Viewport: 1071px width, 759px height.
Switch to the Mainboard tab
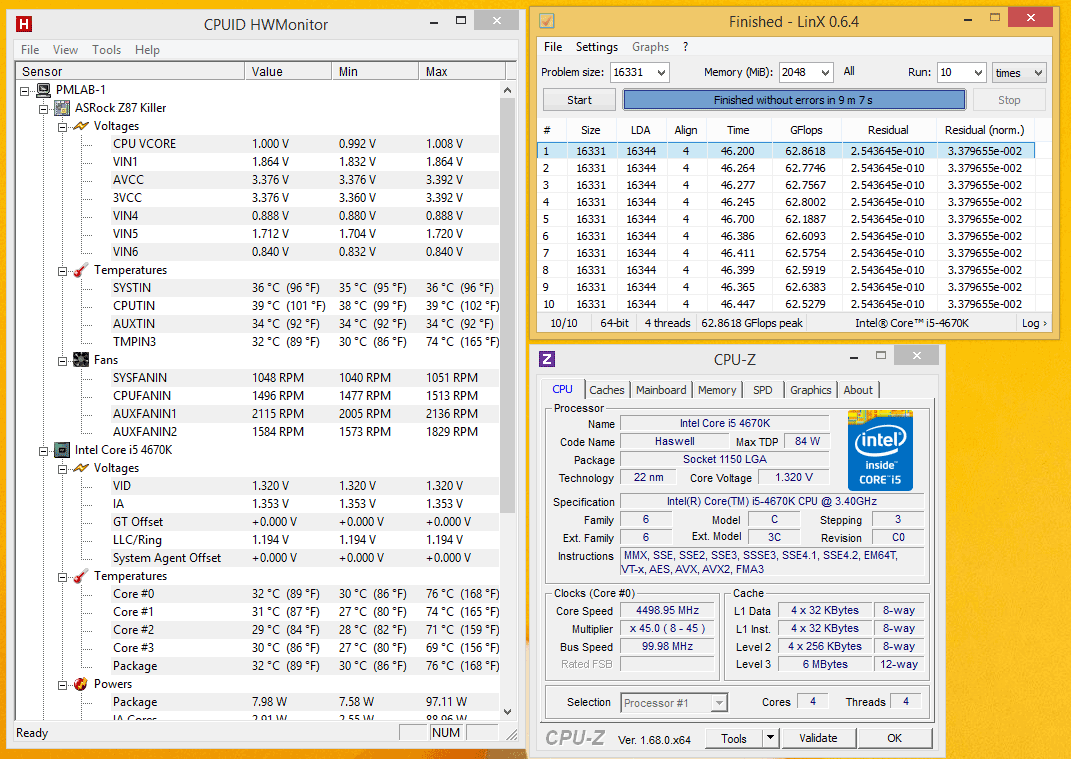coord(661,390)
